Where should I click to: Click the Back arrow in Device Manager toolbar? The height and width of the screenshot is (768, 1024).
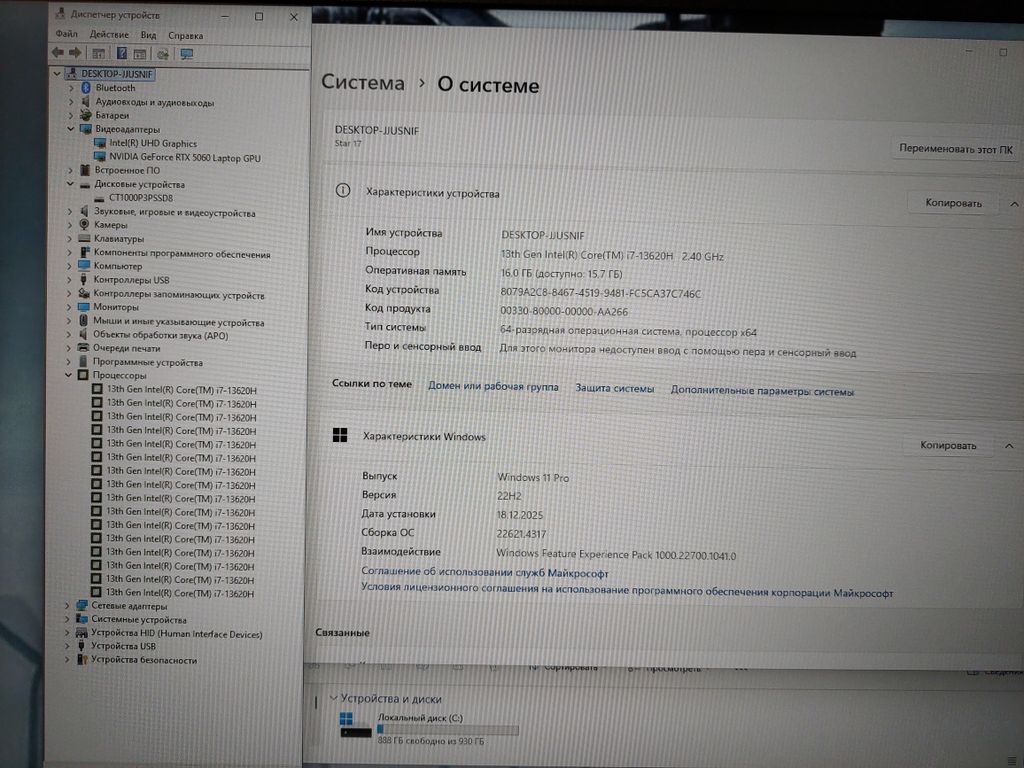(58, 53)
